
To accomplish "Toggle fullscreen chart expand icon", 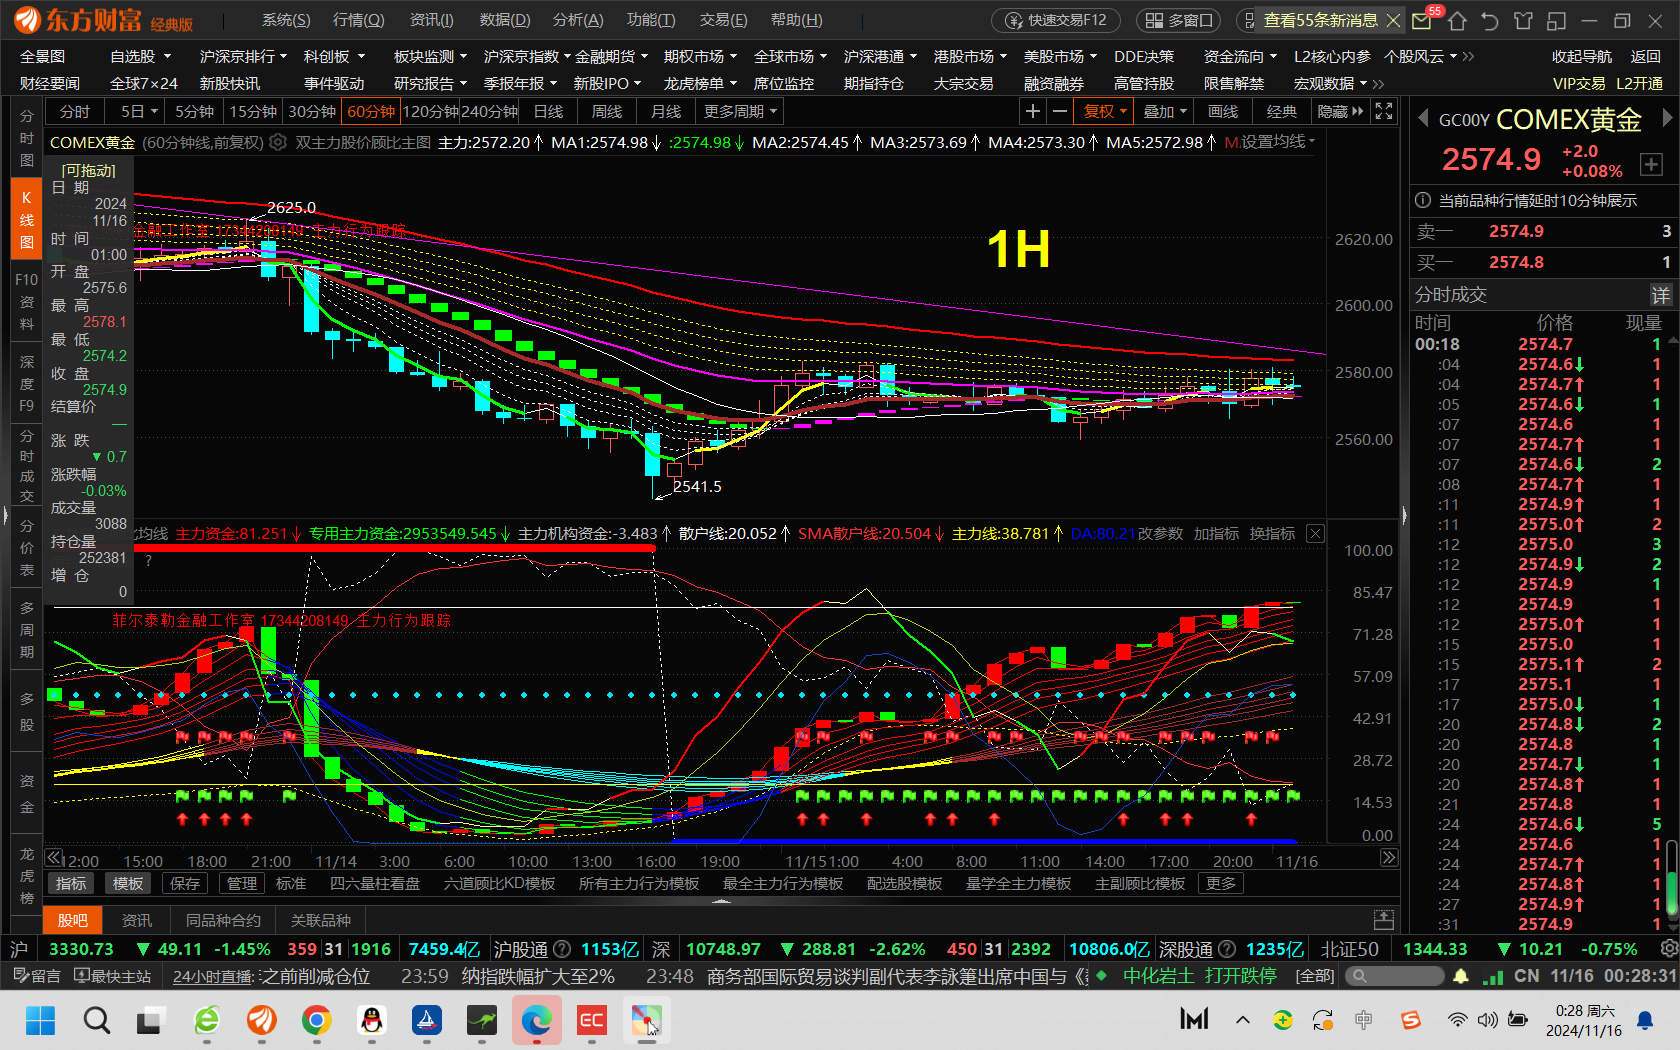I will pyautogui.click(x=1384, y=111).
